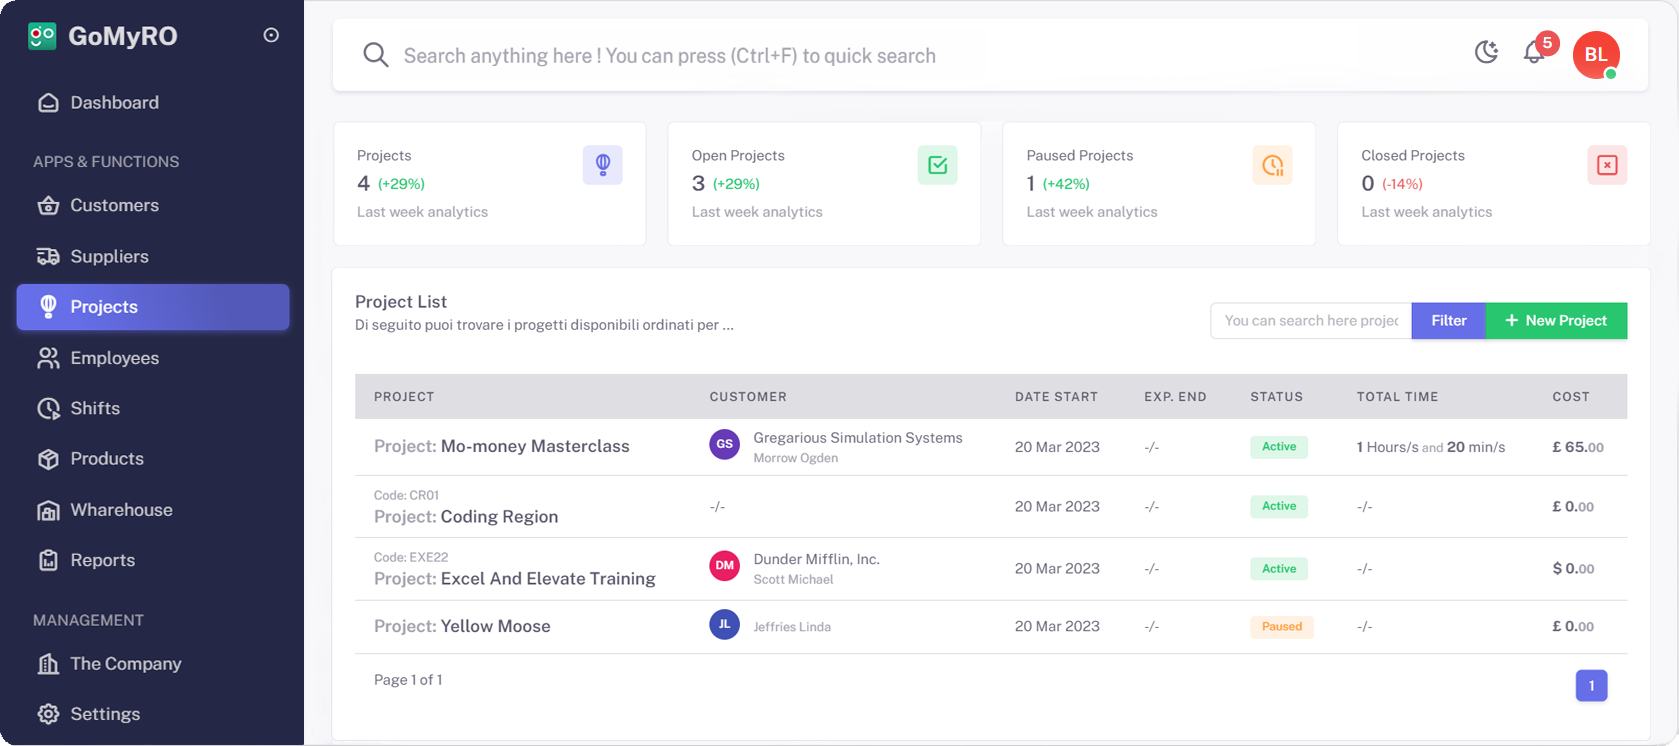Select page 1 in pagination
1679x746 pixels.
(x=1591, y=685)
